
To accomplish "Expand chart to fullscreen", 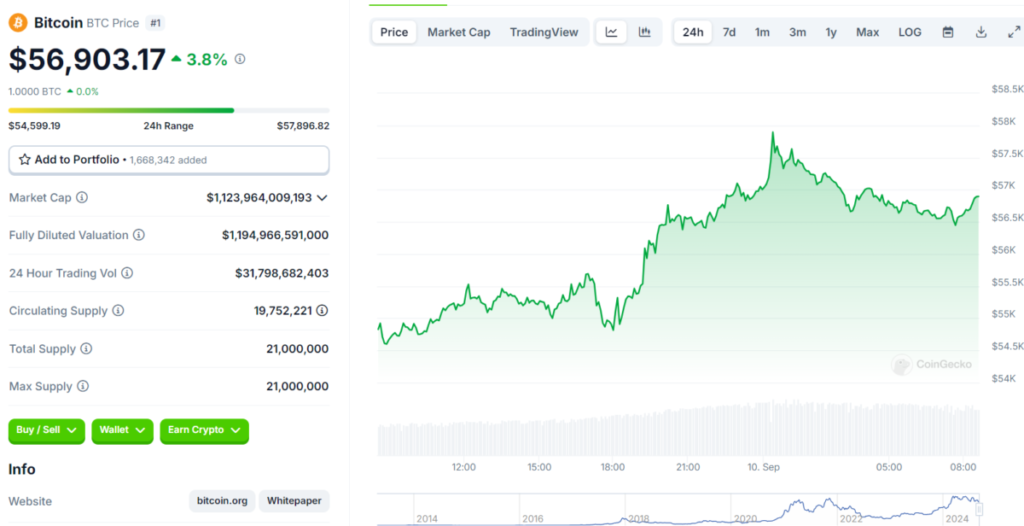I will [1014, 32].
